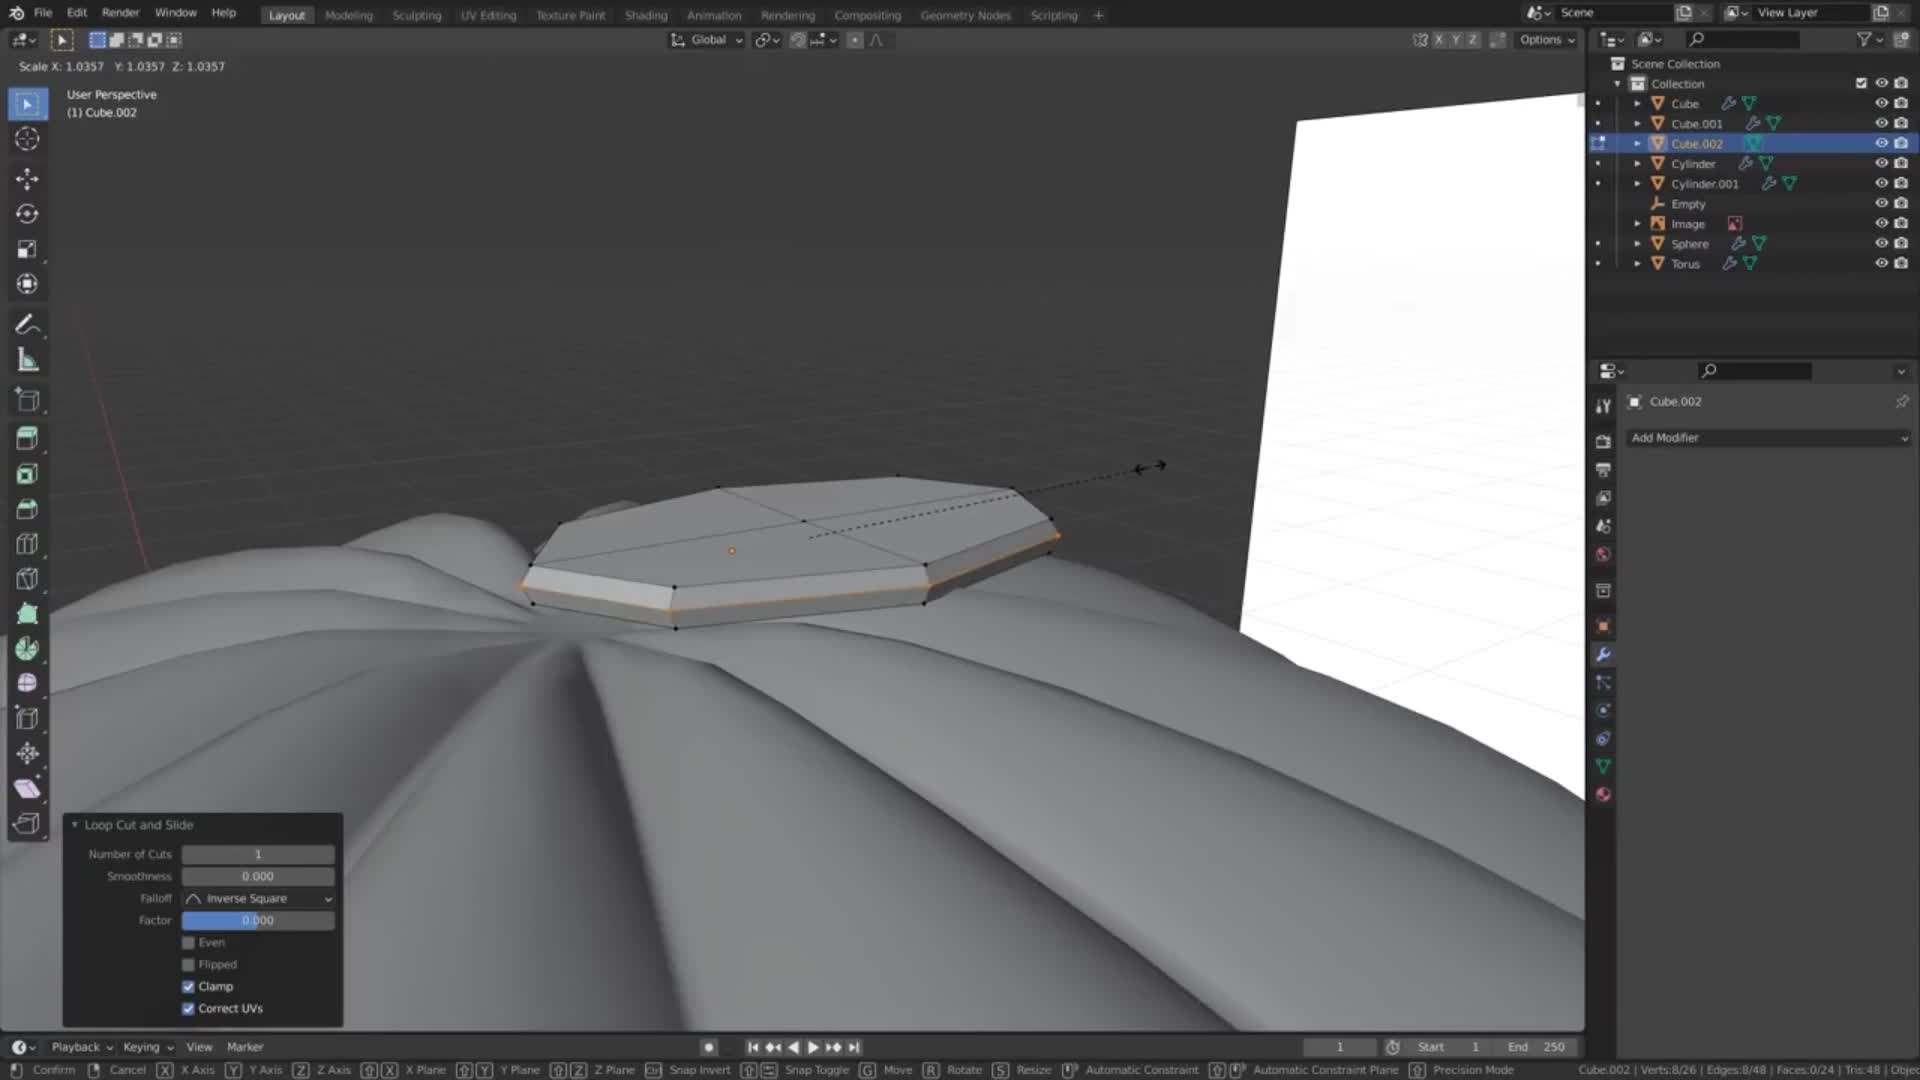Expand the Sphere object in outliner
This screenshot has height=1080, width=1920.
1637,244
